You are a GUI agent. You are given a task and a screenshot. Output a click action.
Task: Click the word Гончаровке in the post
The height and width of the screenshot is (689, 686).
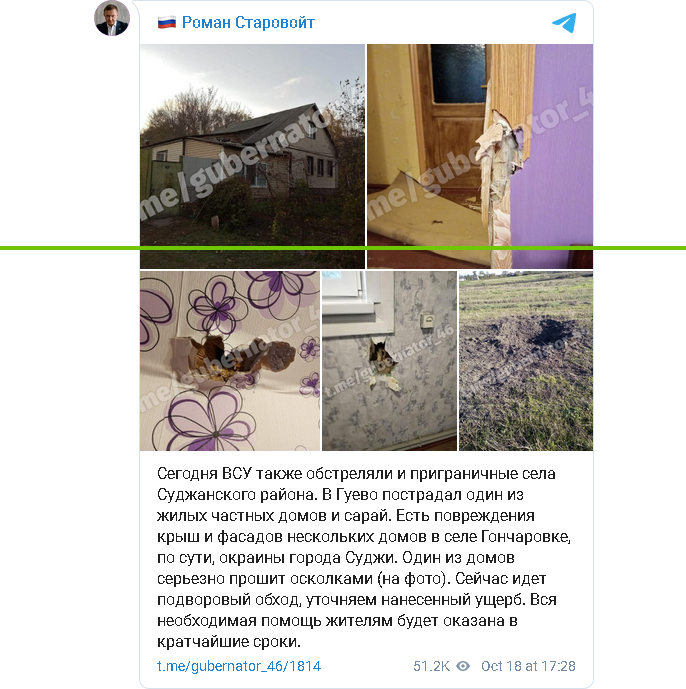tap(526, 537)
